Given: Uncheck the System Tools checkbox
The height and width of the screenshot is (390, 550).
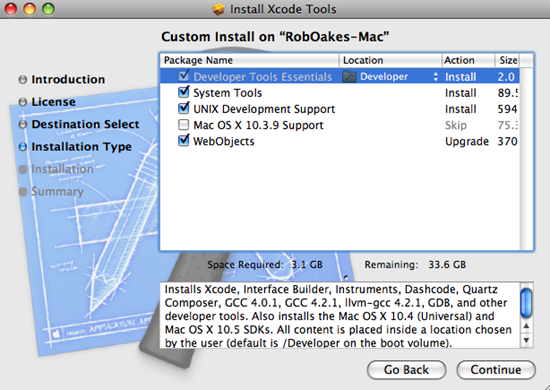Looking at the screenshot, I should coord(184,92).
